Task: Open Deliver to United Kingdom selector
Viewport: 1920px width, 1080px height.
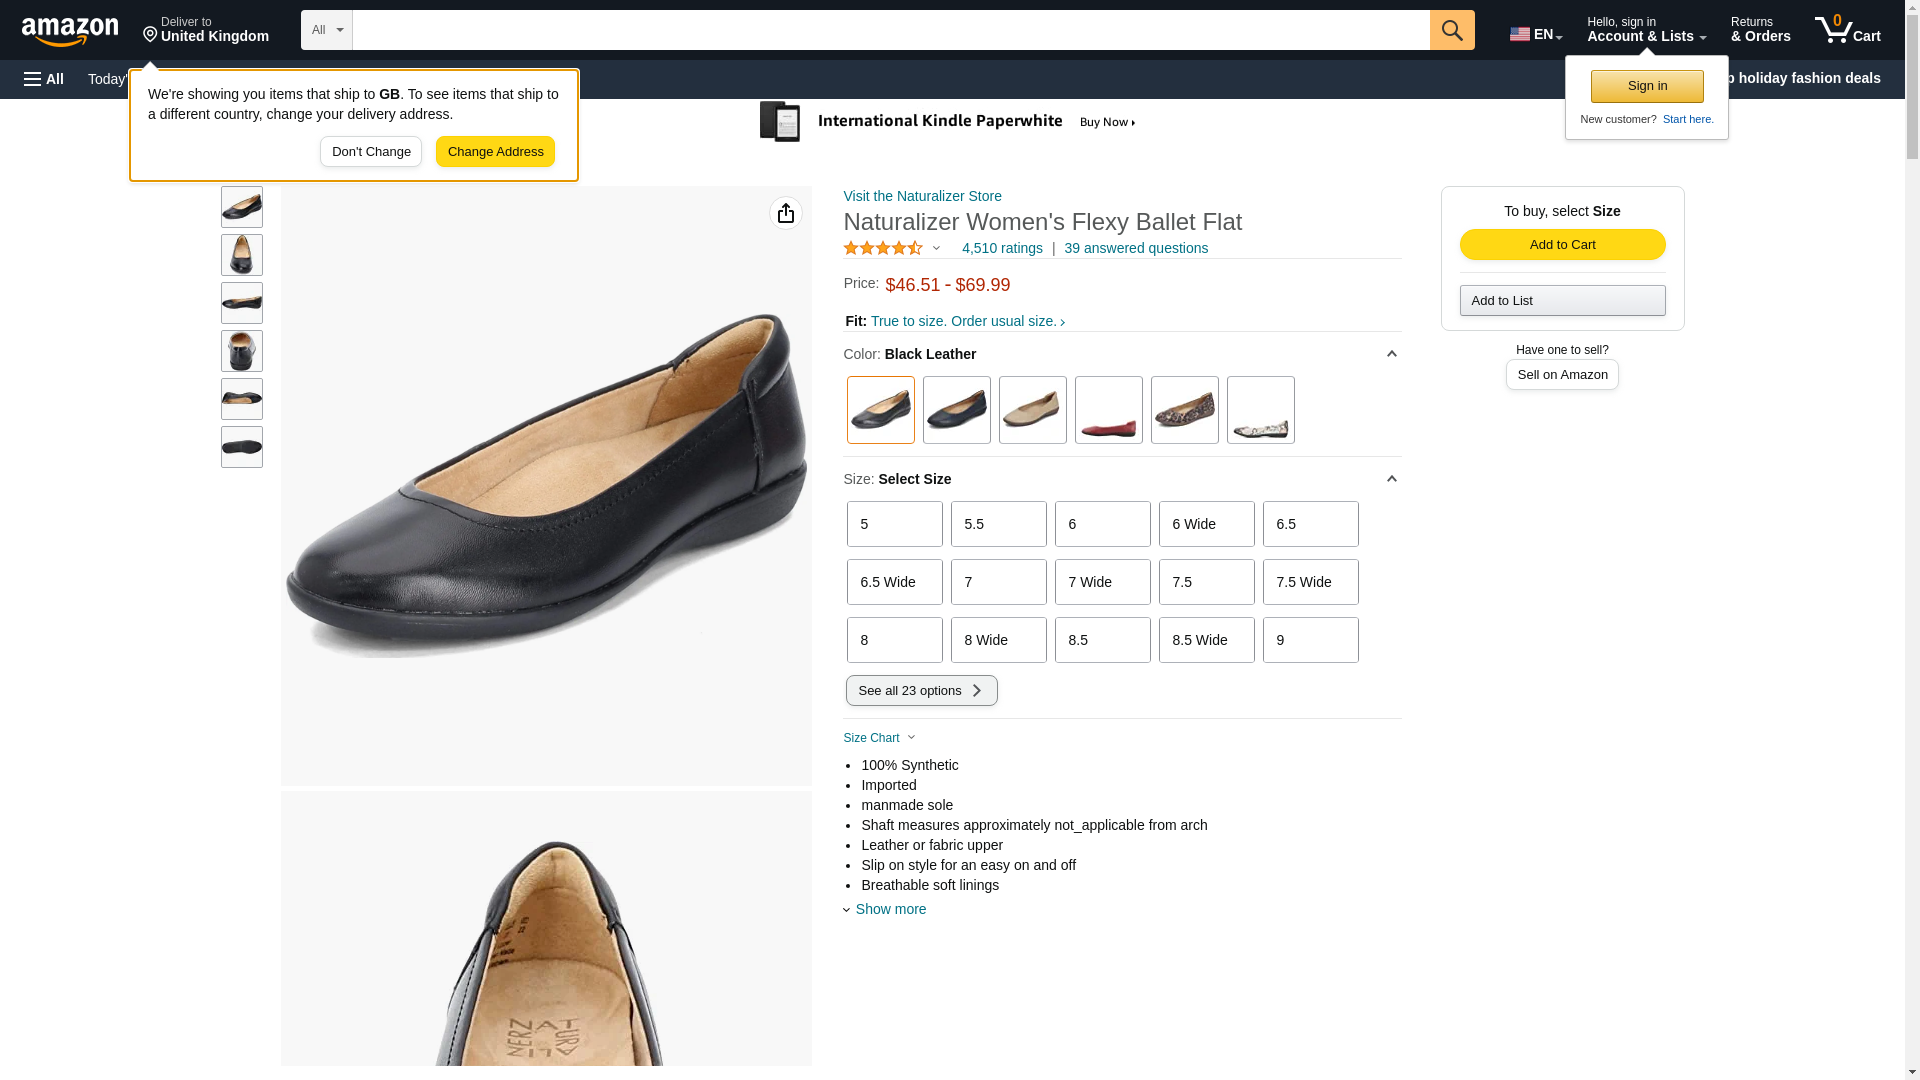Action: click(206, 30)
